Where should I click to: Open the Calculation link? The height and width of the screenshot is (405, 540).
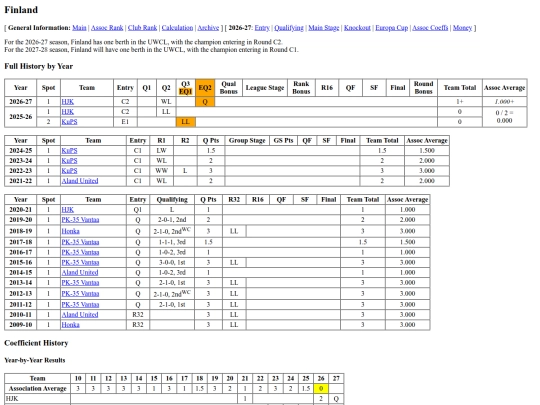[177, 28]
